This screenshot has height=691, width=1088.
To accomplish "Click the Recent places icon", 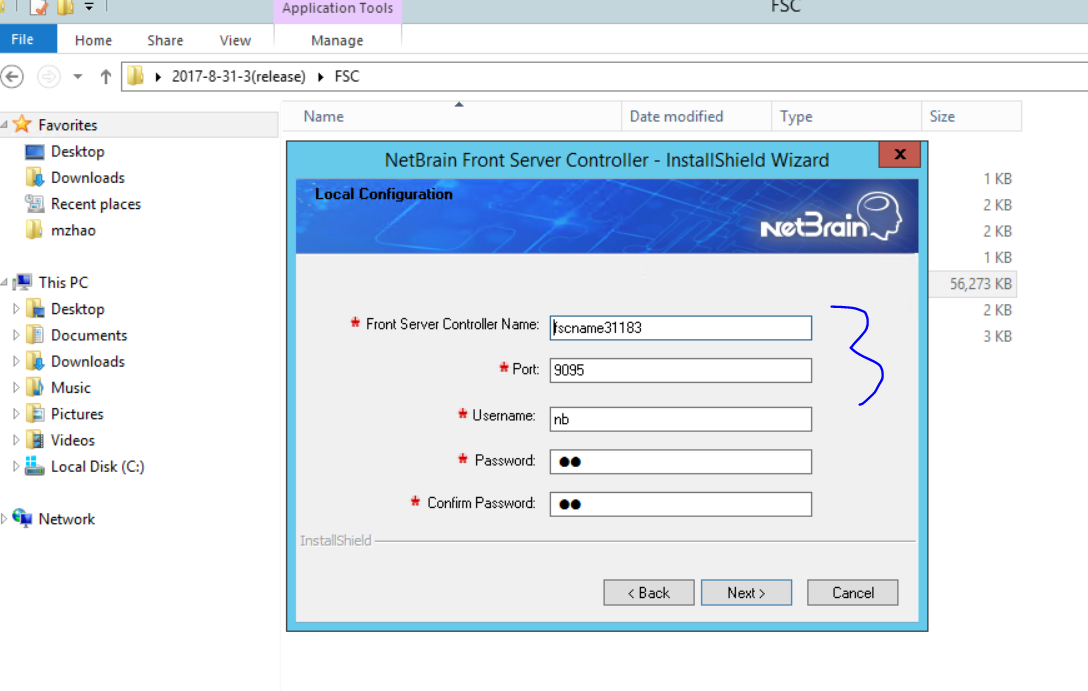I will (35, 203).
